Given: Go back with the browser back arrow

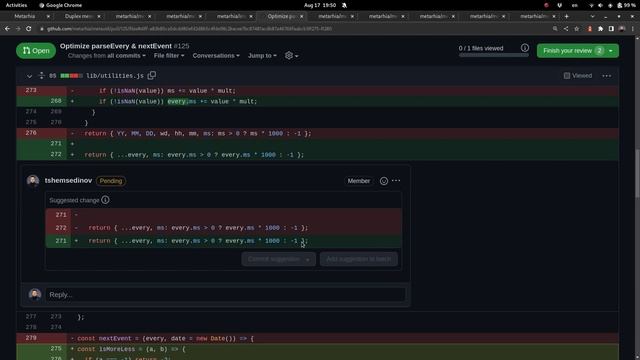Looking at the screenshot, I should pyautogui.click(x=7, y=29).
